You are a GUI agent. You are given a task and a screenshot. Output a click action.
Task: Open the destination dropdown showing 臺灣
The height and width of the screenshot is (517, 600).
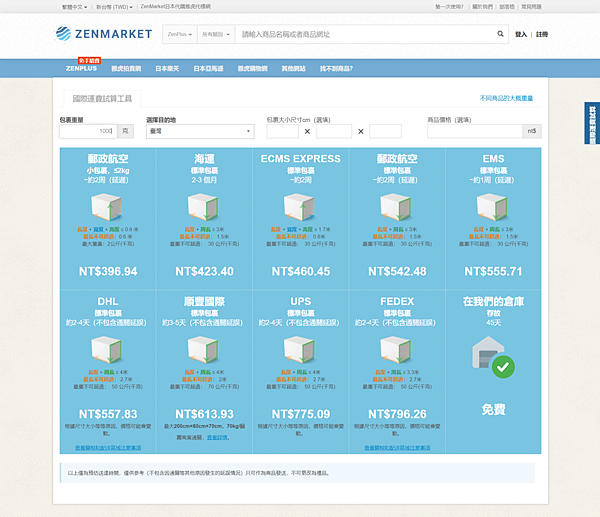click(200, 131)
